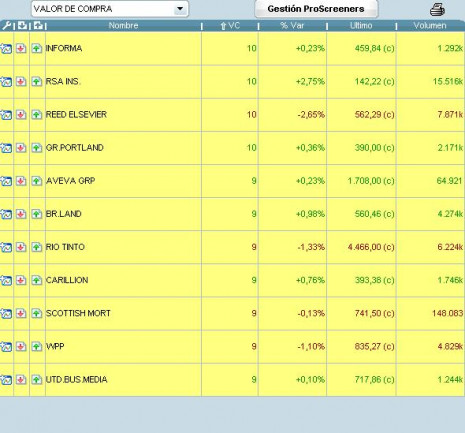Click red down-arrow icon for REED ELSEVIER
This screenshot has height=433, width=465.
tap(21, 115)
